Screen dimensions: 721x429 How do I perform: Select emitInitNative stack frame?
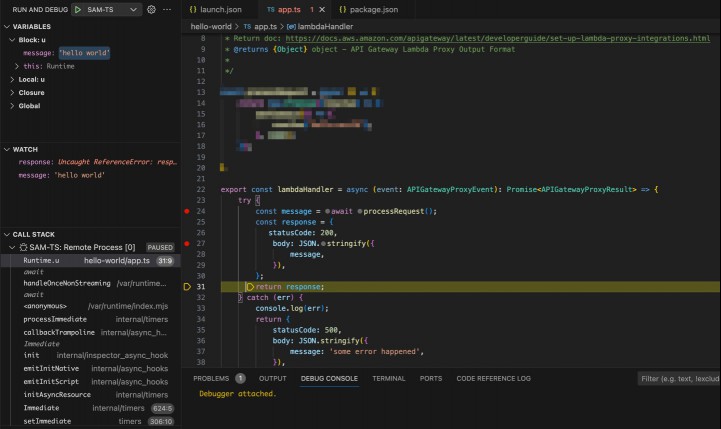coord(90,368)
